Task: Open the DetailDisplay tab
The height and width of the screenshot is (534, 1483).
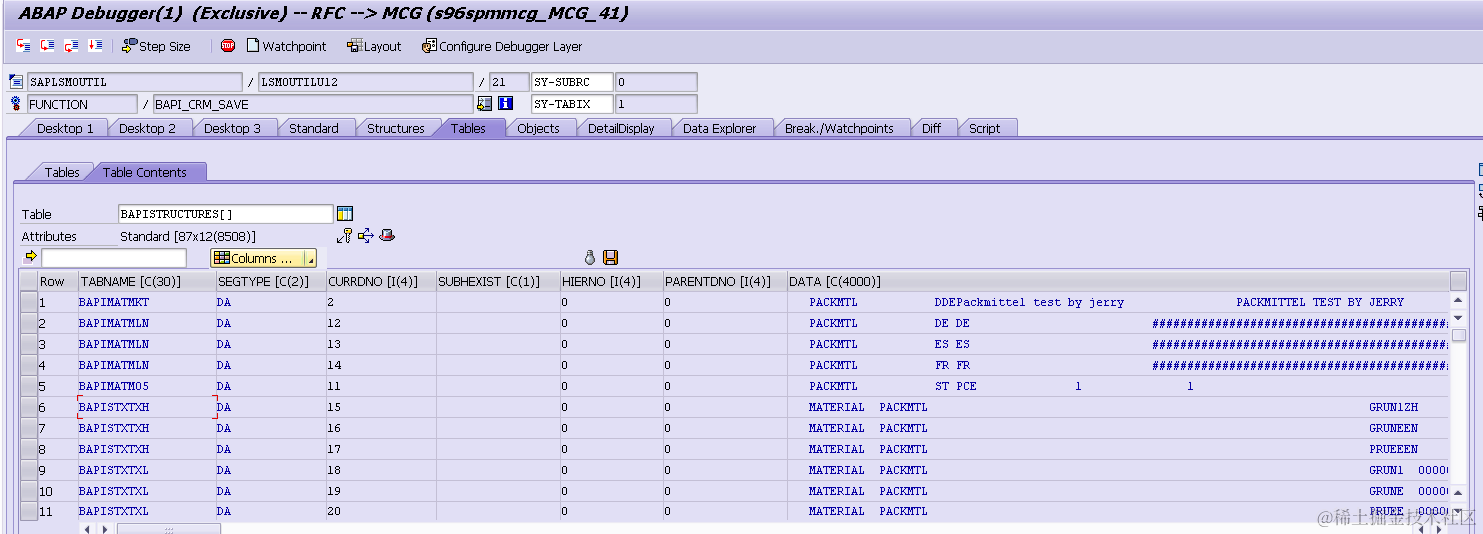Action: 621,128
